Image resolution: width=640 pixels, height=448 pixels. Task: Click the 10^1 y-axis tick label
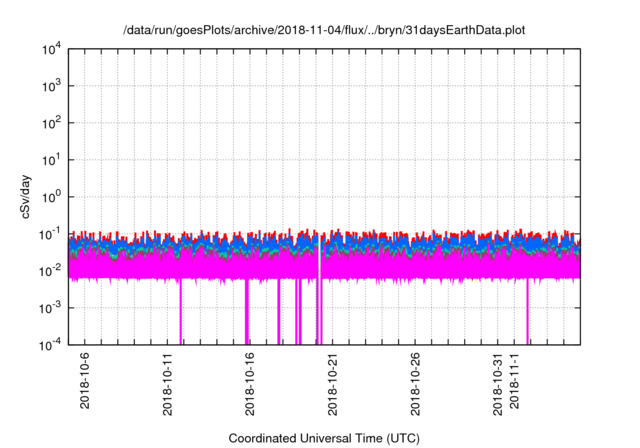tap(52, 161)
